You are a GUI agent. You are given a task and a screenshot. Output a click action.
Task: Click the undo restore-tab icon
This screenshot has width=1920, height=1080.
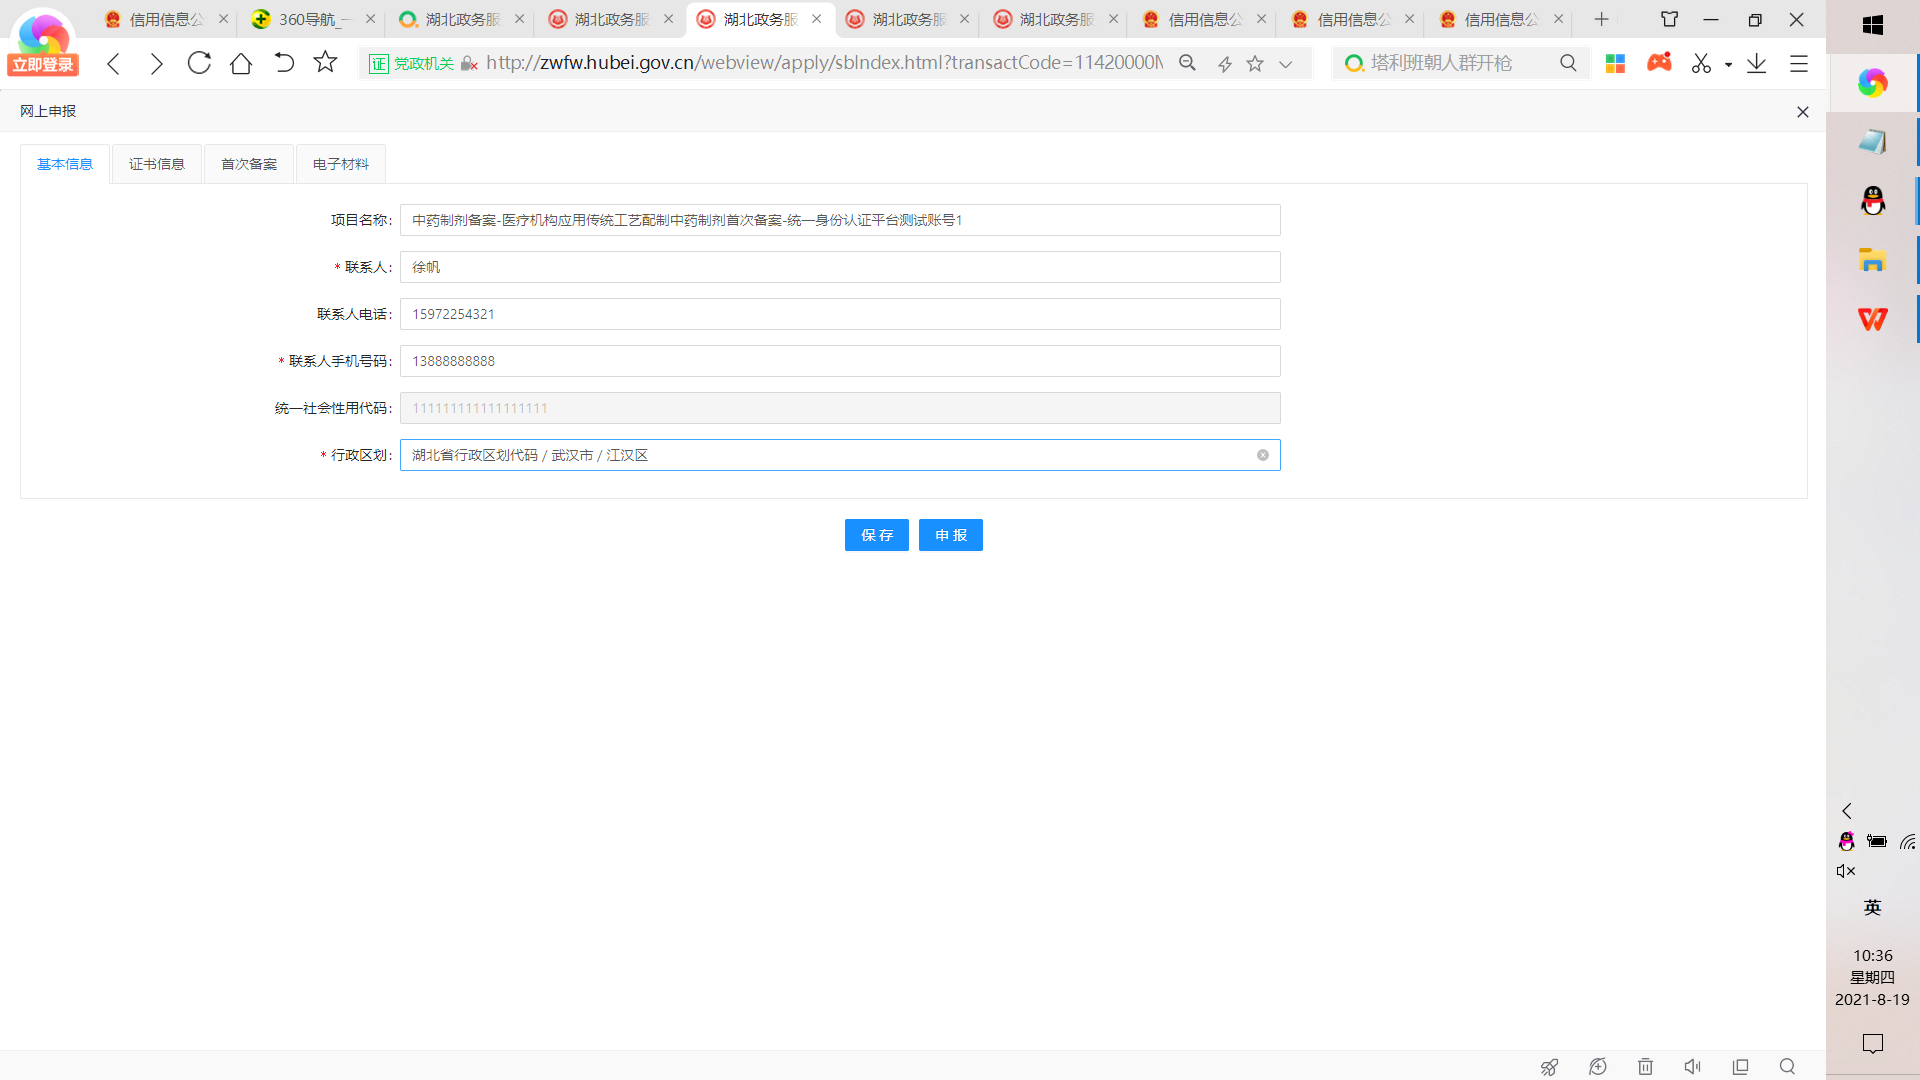pyautogui.click(x=284, y=63)
